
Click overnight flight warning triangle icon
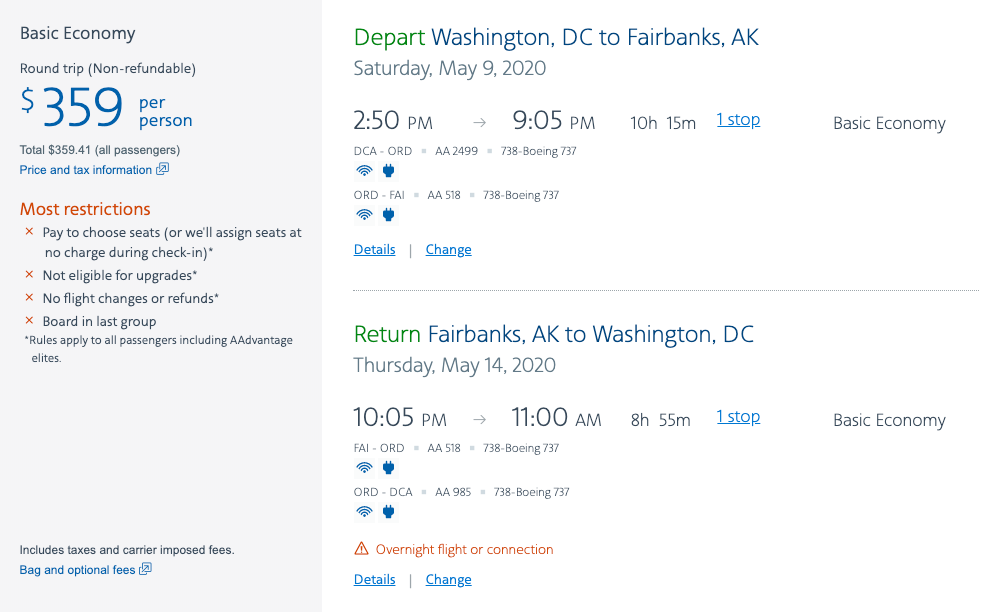pyautogui.click(x=362, y=549)
